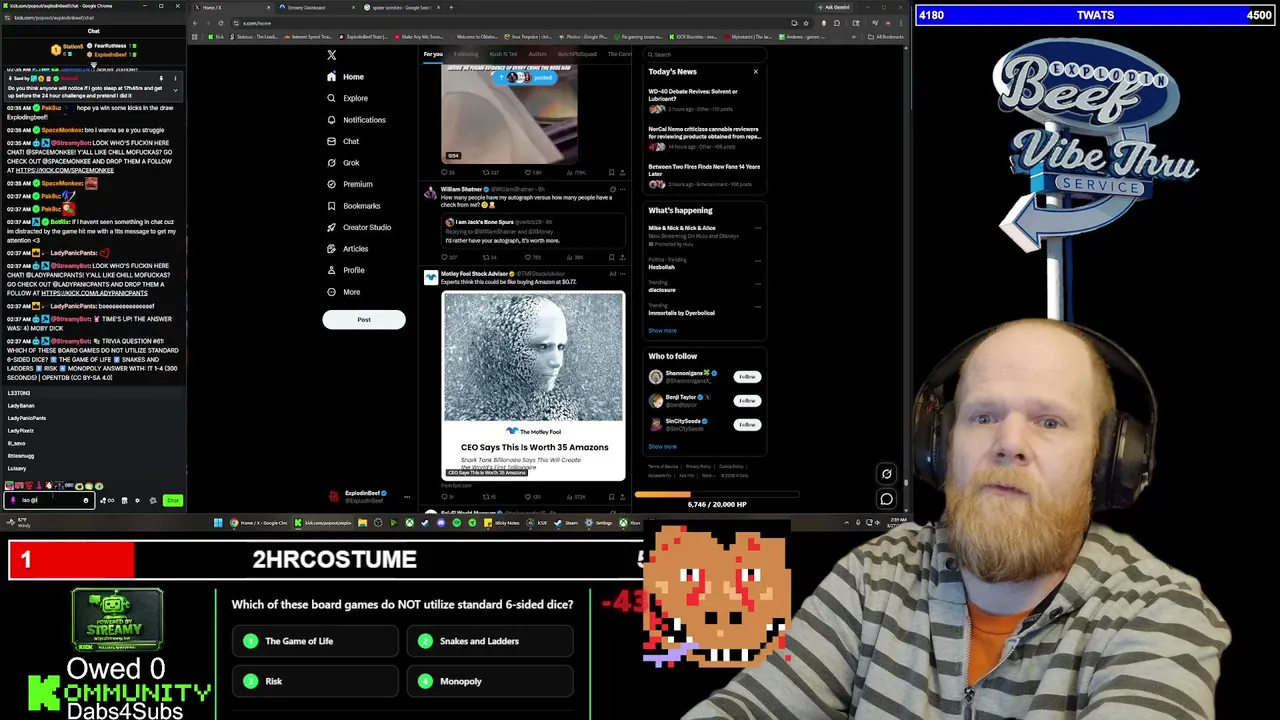Open William Shatner post options menu
1280x720 pixels.
pyautogui.click(x=622, y=189)
